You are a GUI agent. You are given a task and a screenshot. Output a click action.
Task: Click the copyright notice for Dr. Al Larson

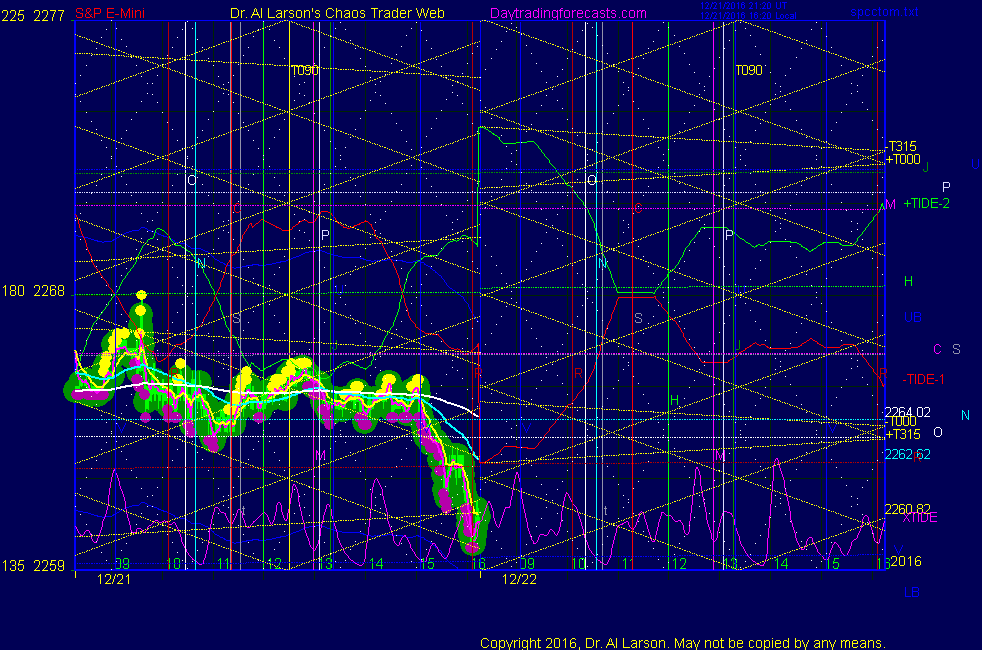coord(683,643)
